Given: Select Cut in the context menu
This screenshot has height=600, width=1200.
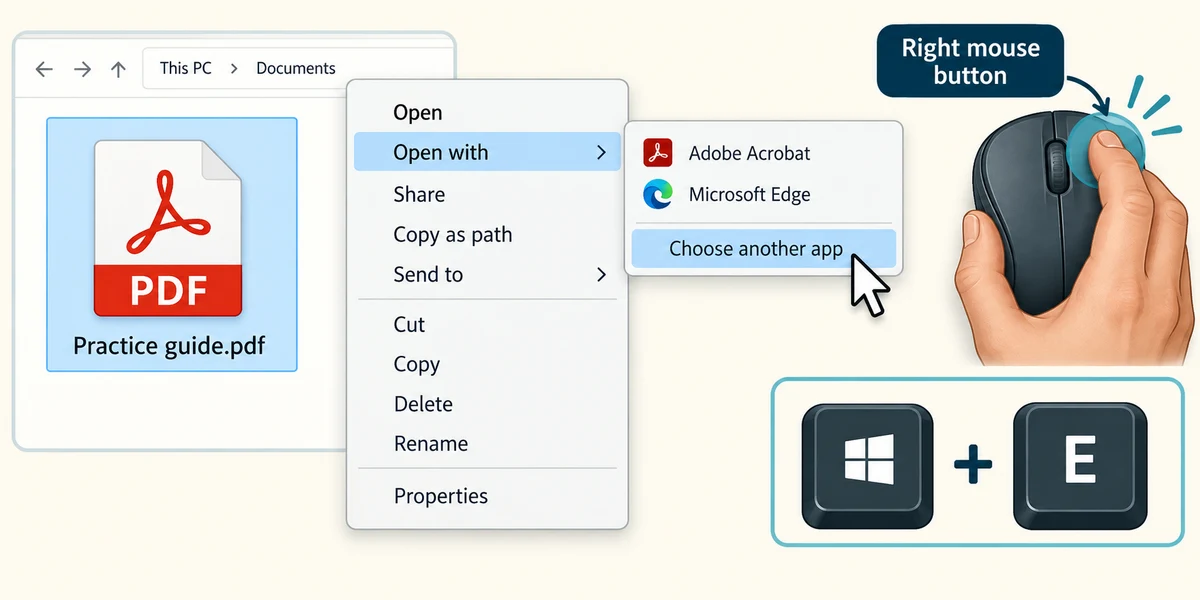Looking at the screenshot, I should [487, 325].
